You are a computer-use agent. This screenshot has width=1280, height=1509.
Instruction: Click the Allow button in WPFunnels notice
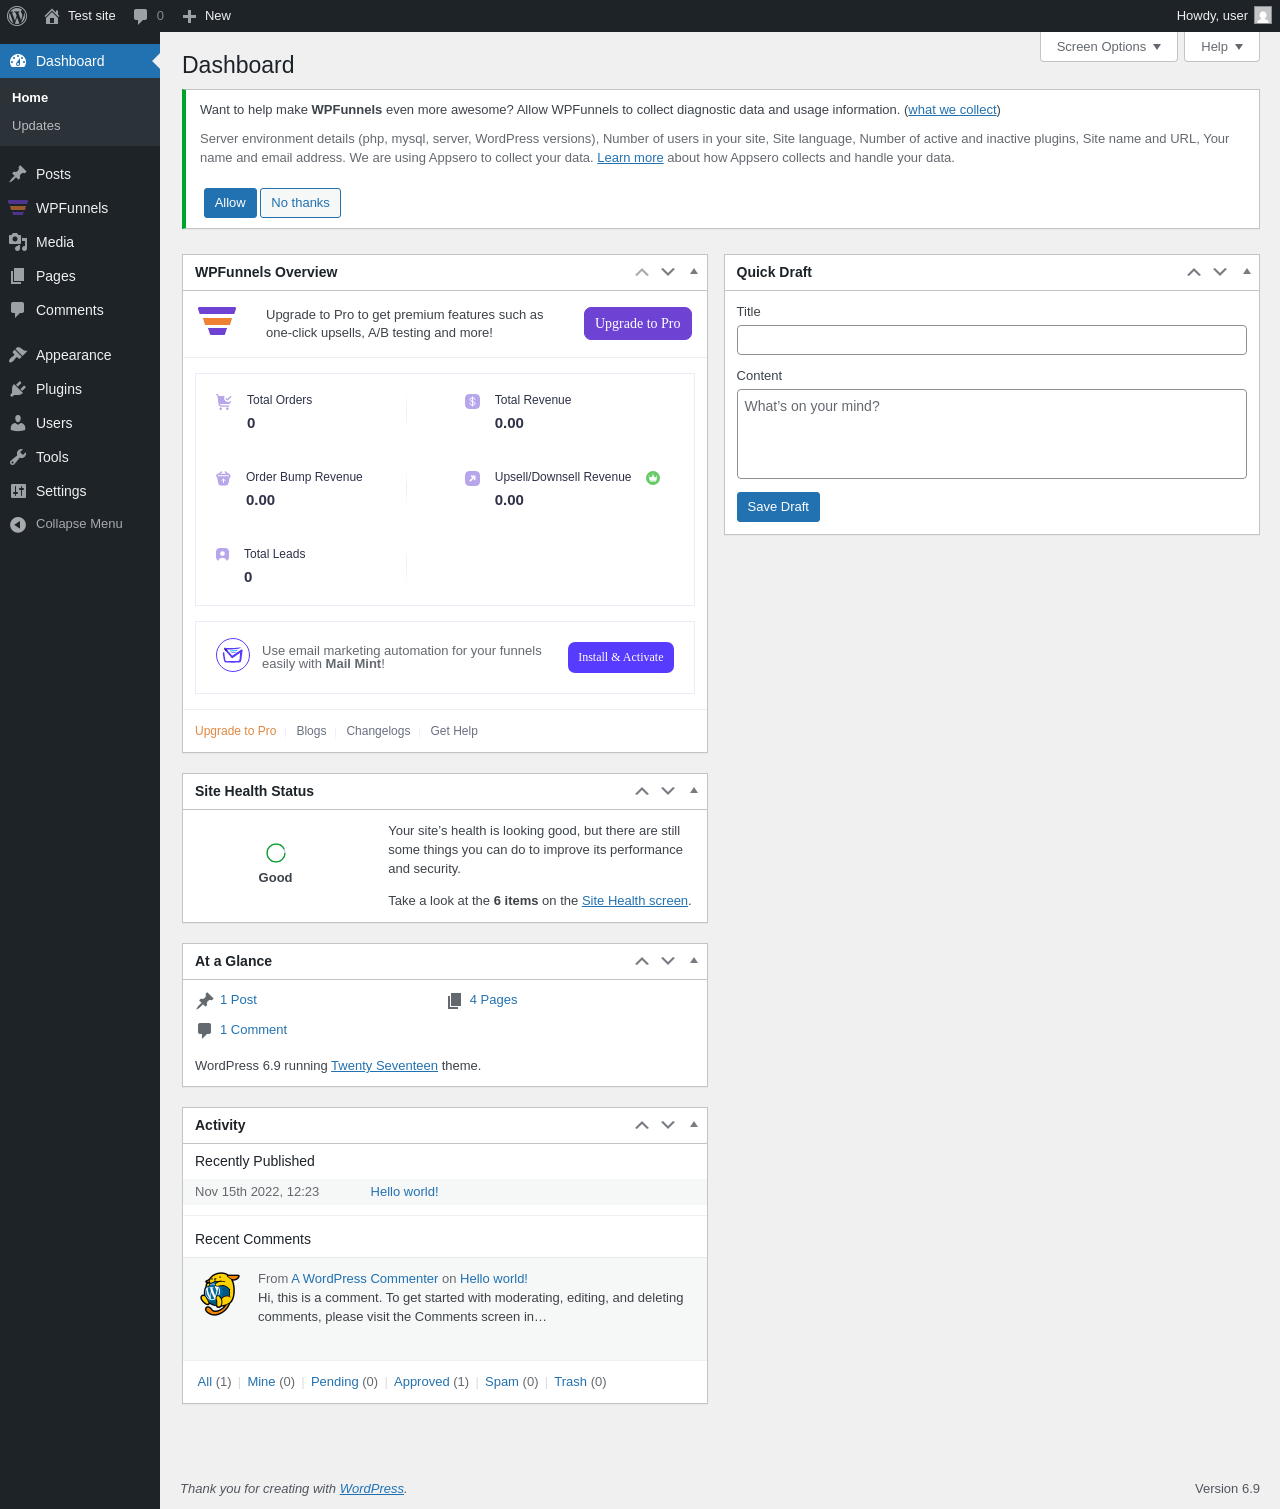pos(230,203)
